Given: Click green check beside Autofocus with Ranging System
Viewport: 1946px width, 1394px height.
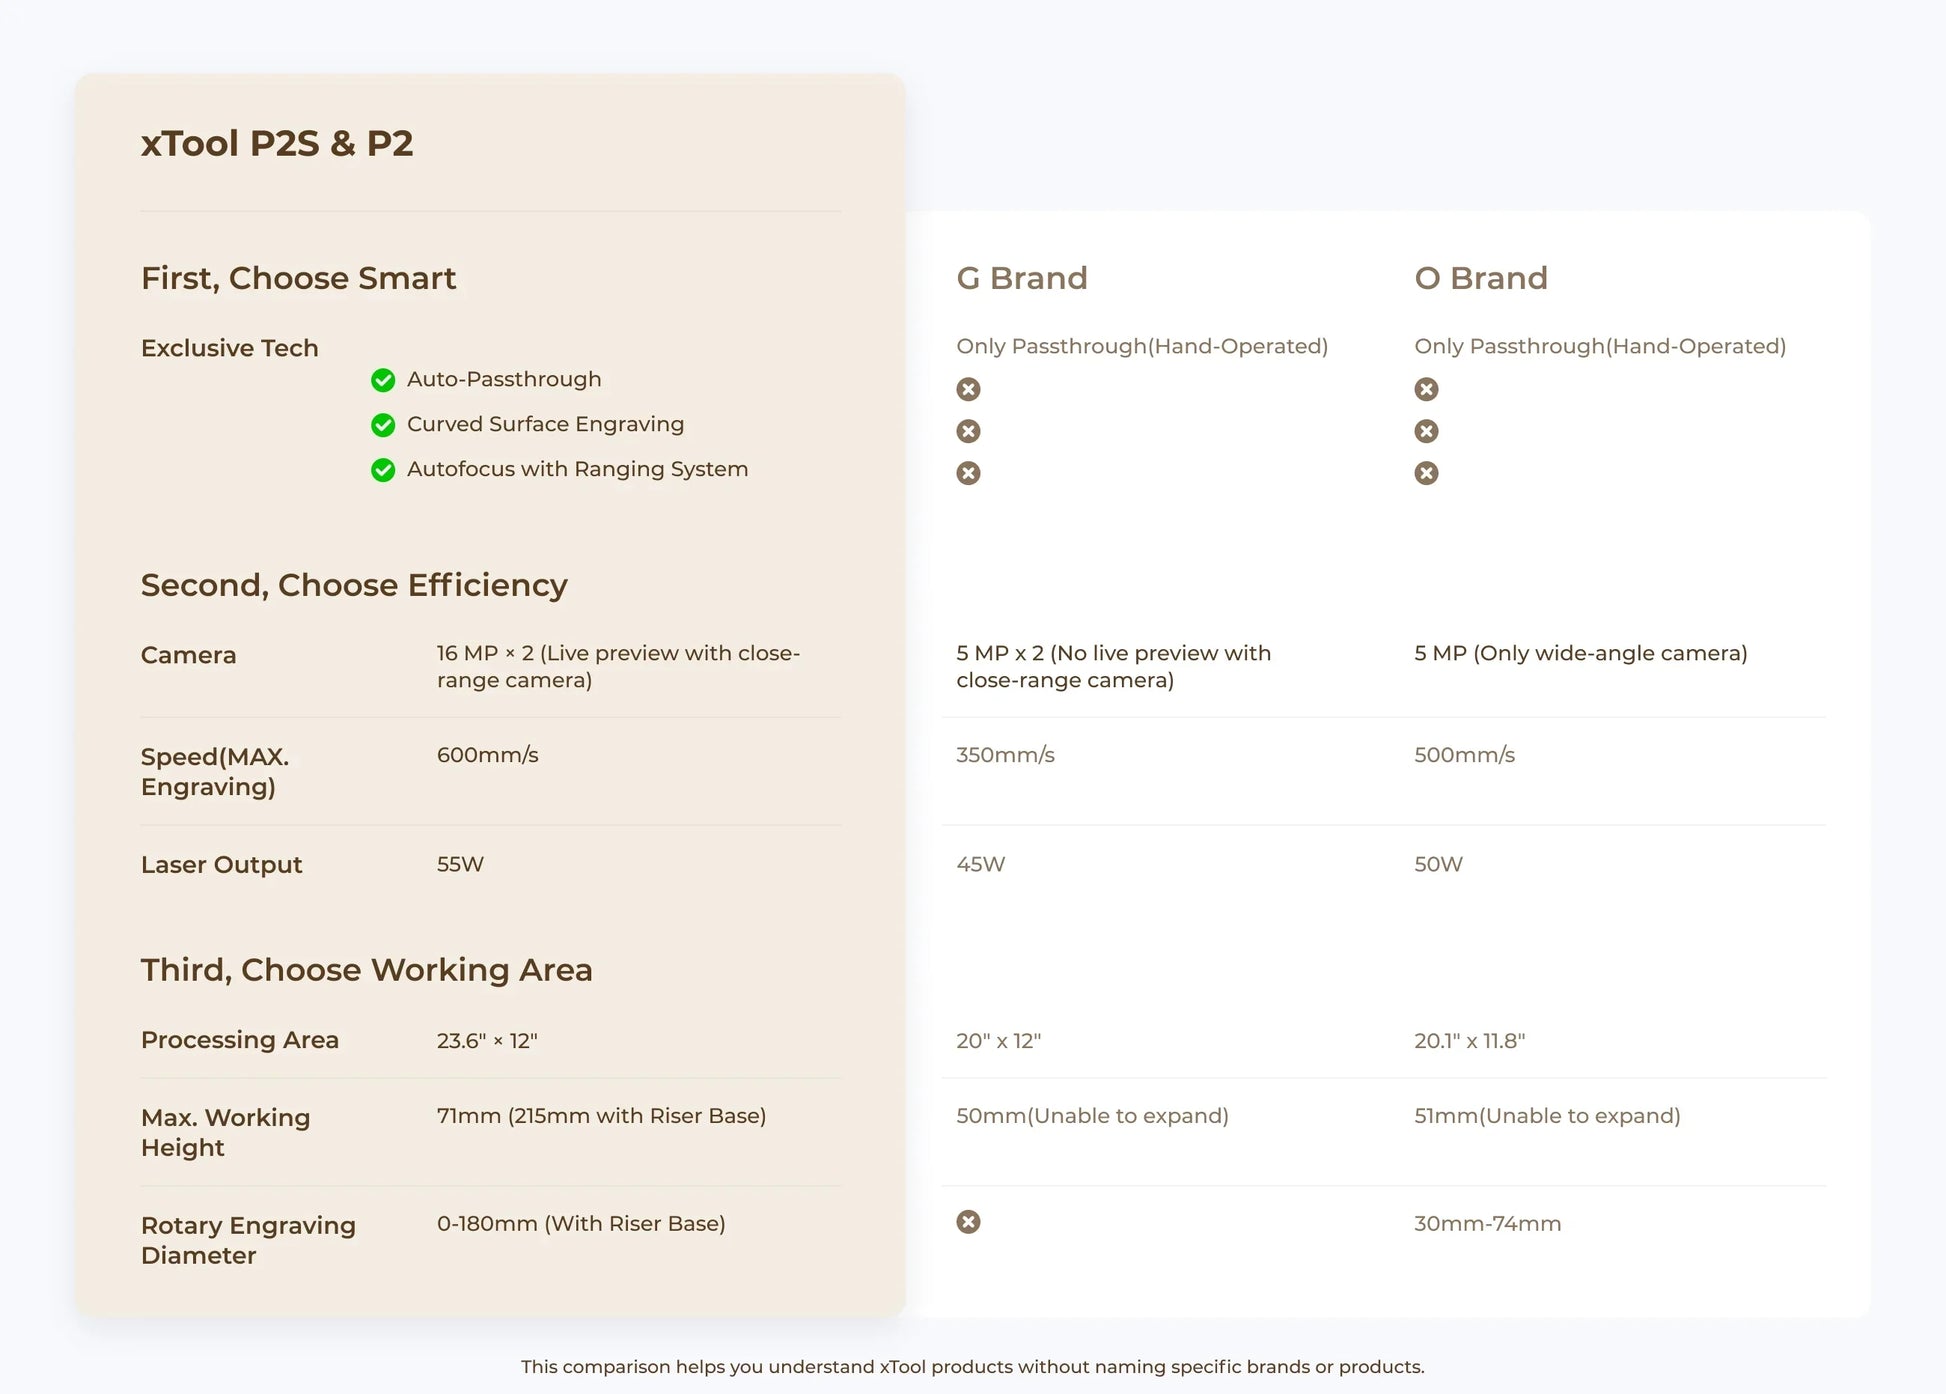Looking at the screenshot, I should tap(383, 470).
